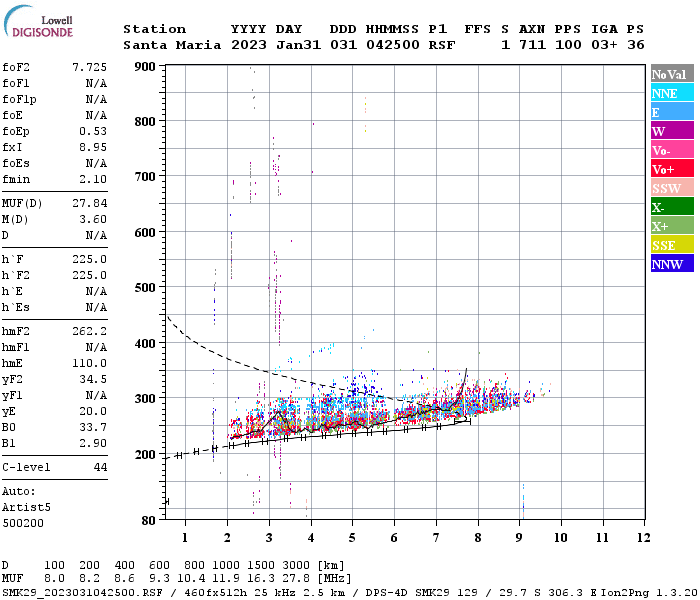
Task: Select the W purple legend swatch
Action: pos(672,130)
